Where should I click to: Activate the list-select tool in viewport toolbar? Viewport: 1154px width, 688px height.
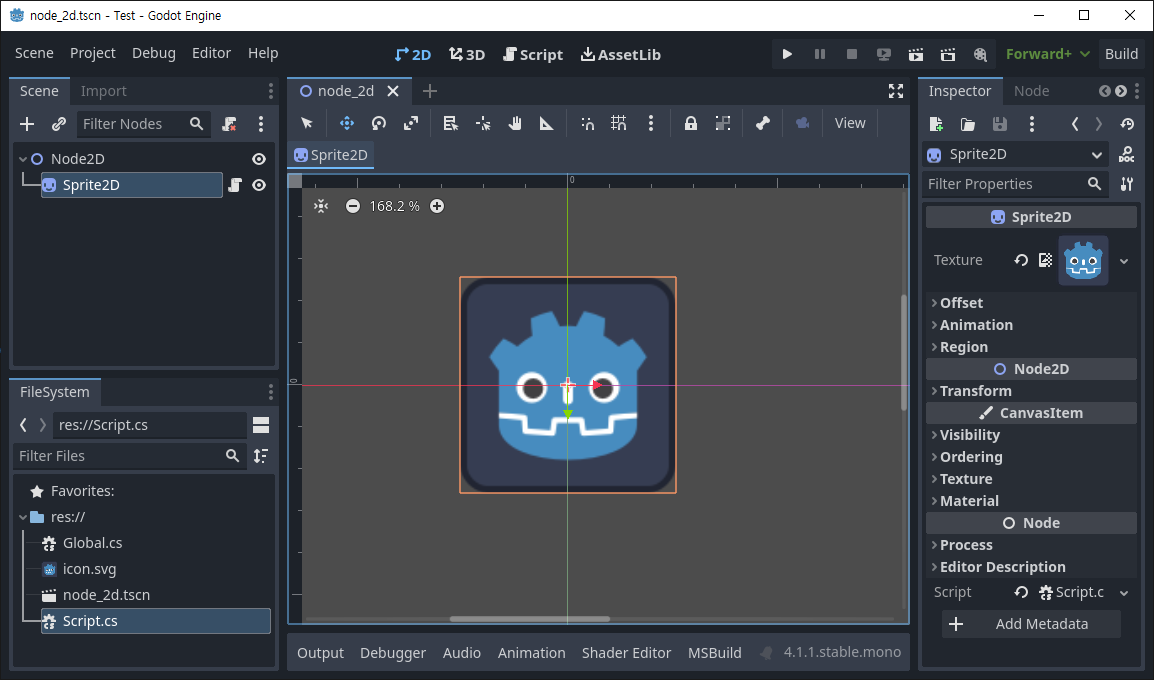coord(450,124)
